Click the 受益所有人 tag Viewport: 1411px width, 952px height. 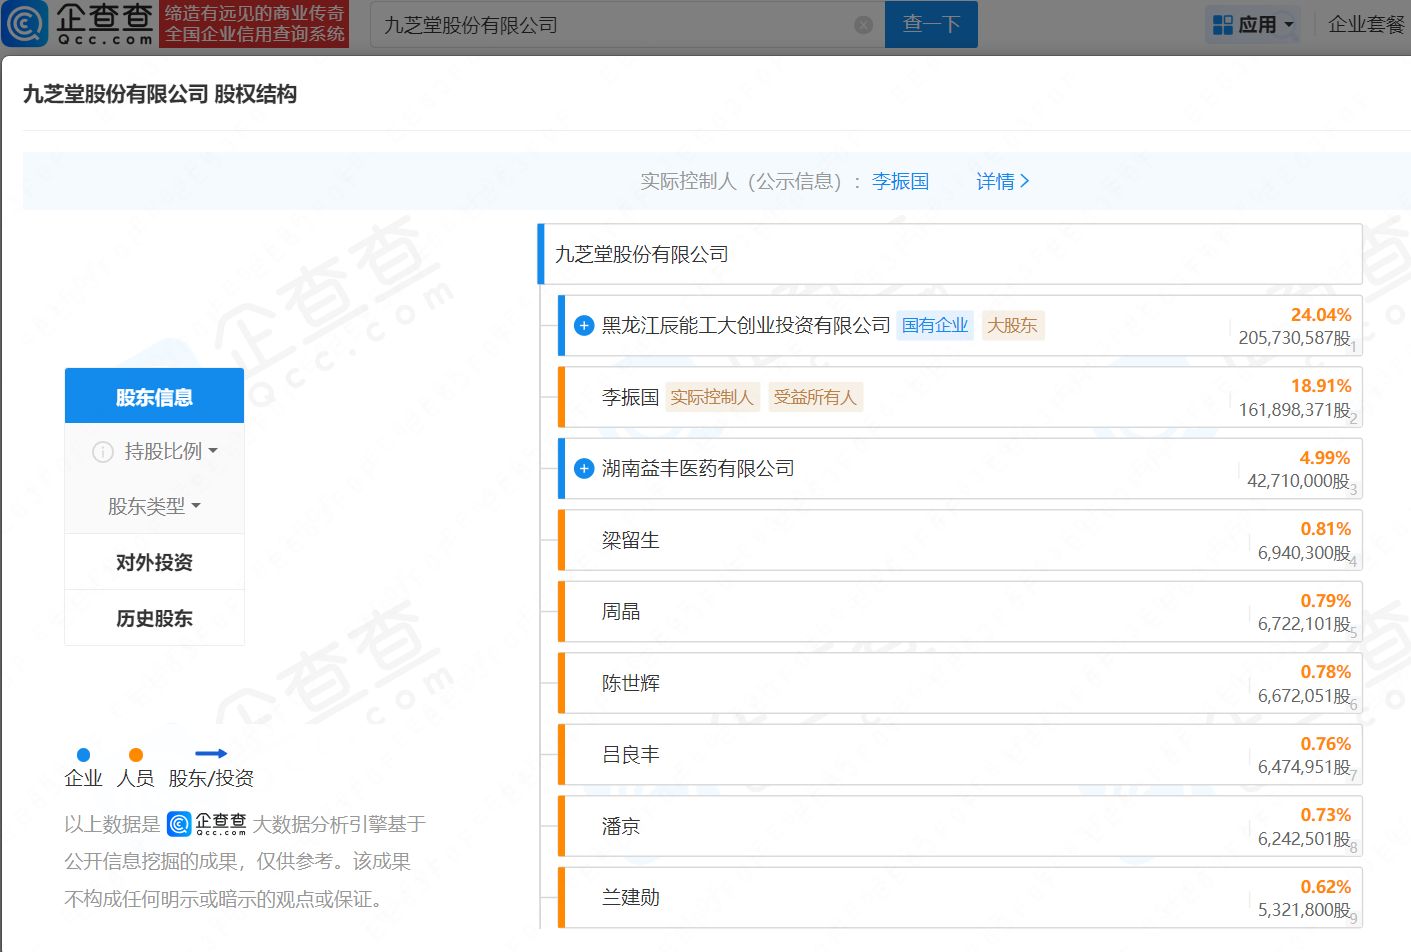[815, 397]
